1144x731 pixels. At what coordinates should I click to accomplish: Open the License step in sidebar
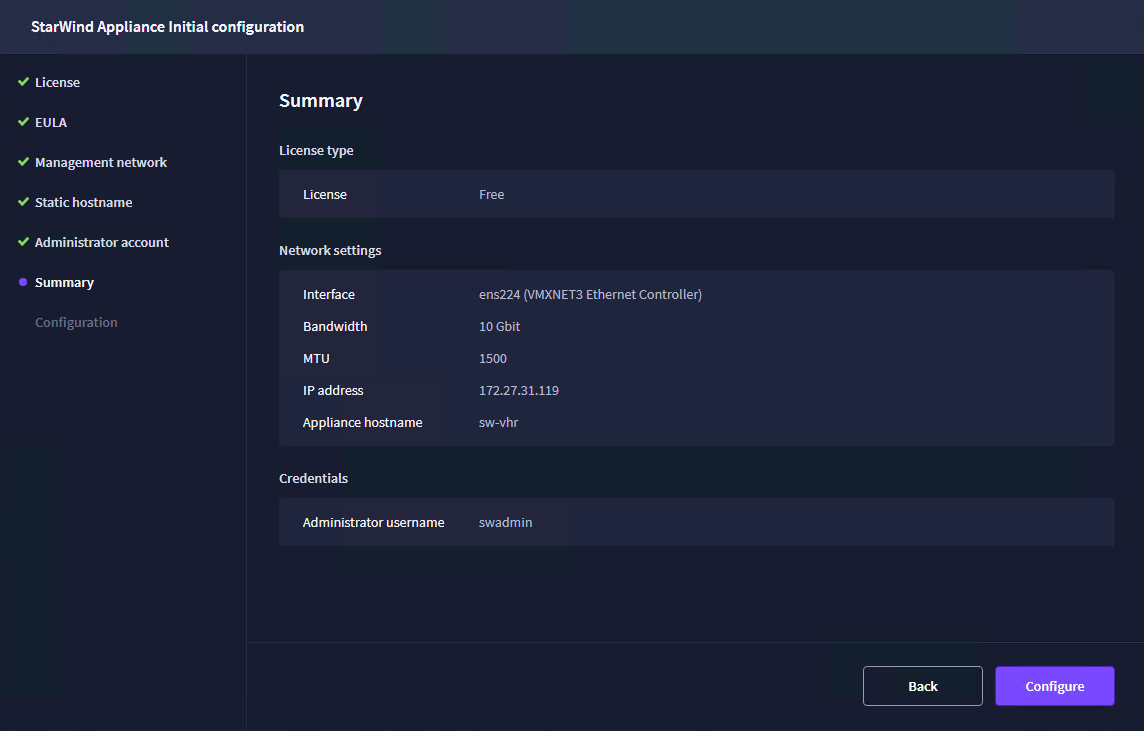(x=58, y=82)
